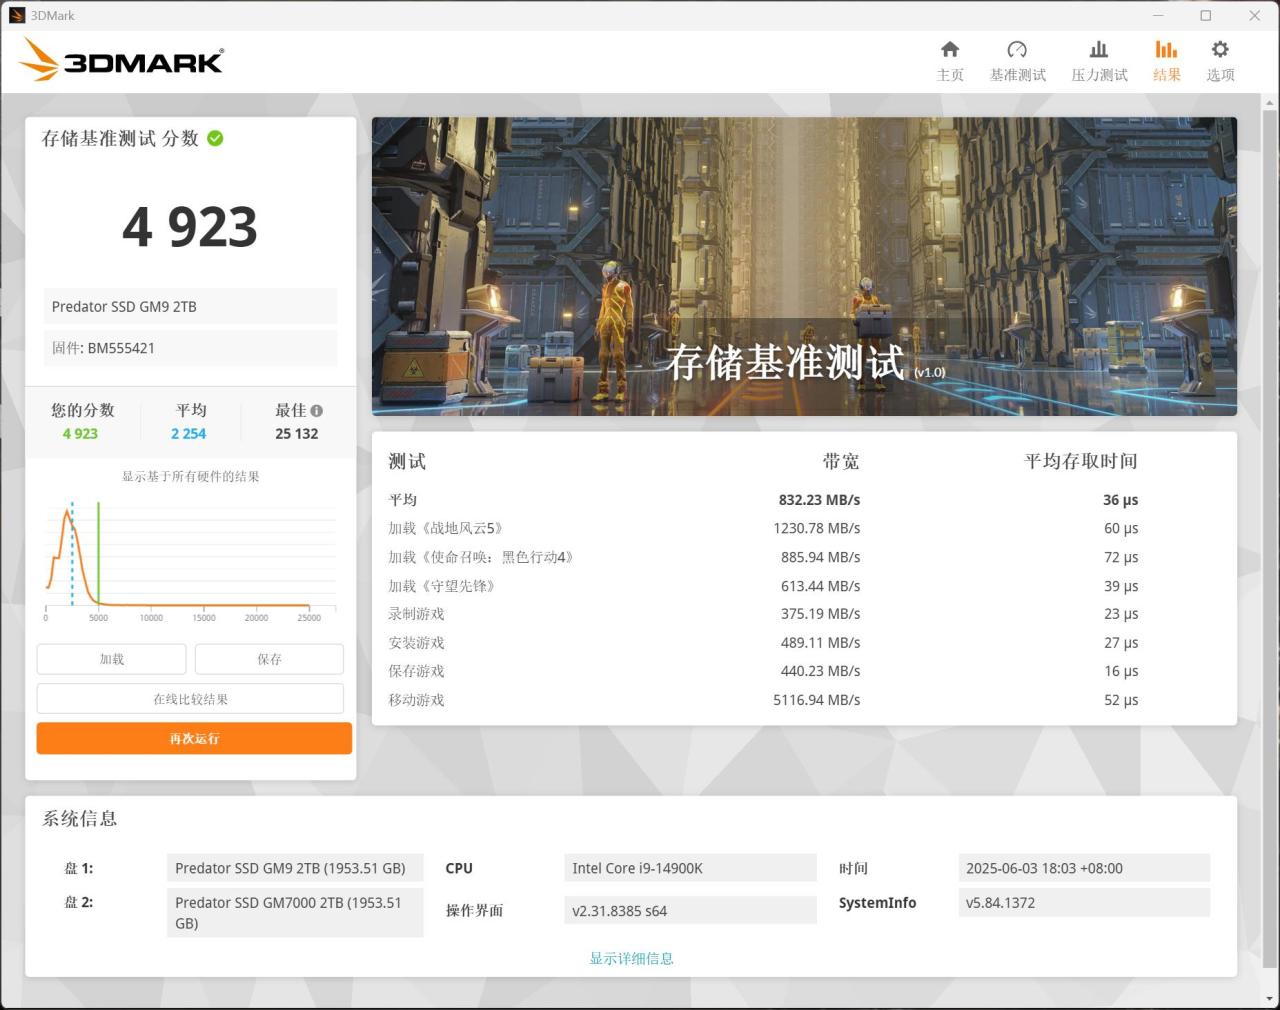Click the 保存 button
1280x1010 pixels.
[x=269, y=659]
